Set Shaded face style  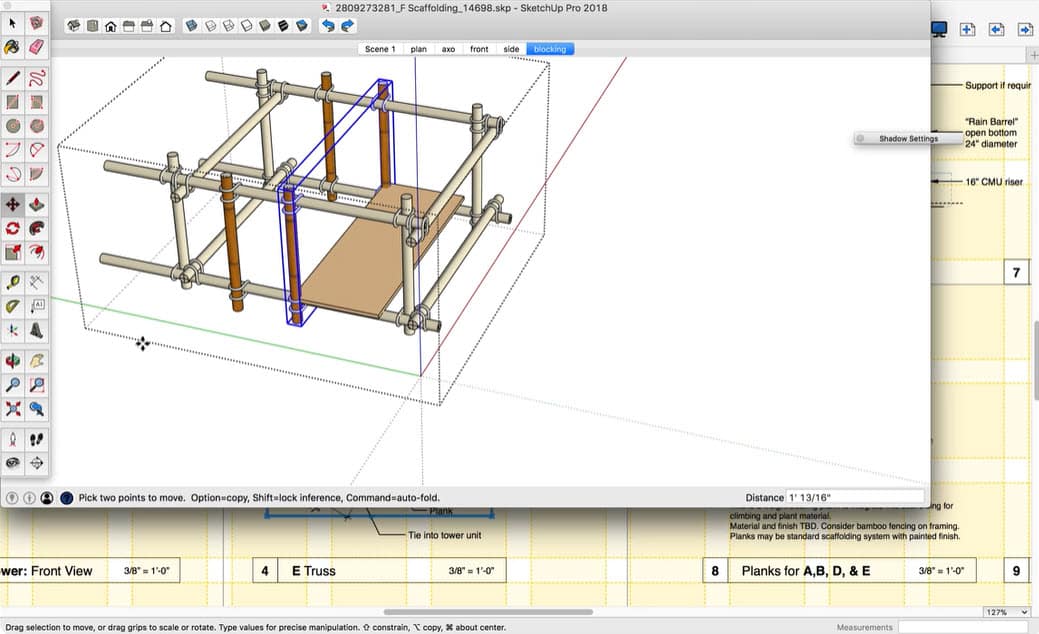point(265,26)
